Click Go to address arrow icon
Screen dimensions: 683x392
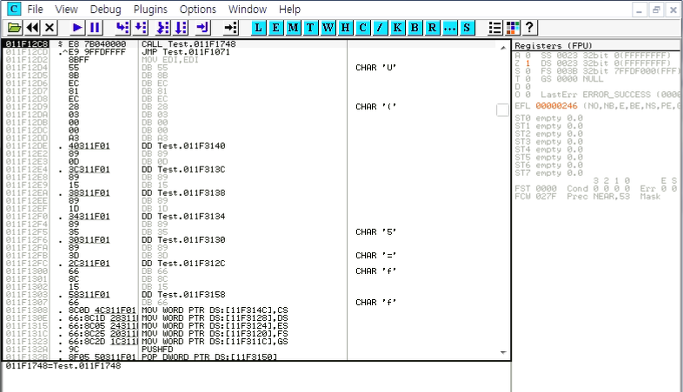click(230, 28)
